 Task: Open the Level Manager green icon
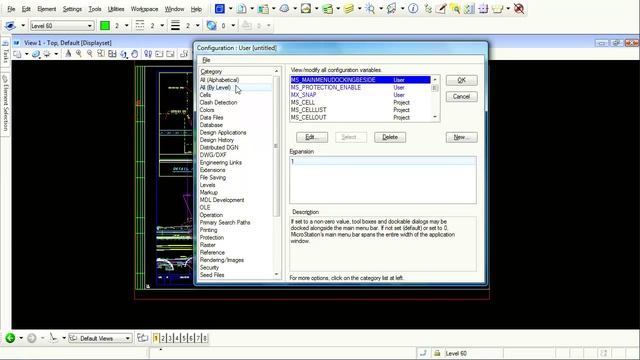click(x=327, y=9)
